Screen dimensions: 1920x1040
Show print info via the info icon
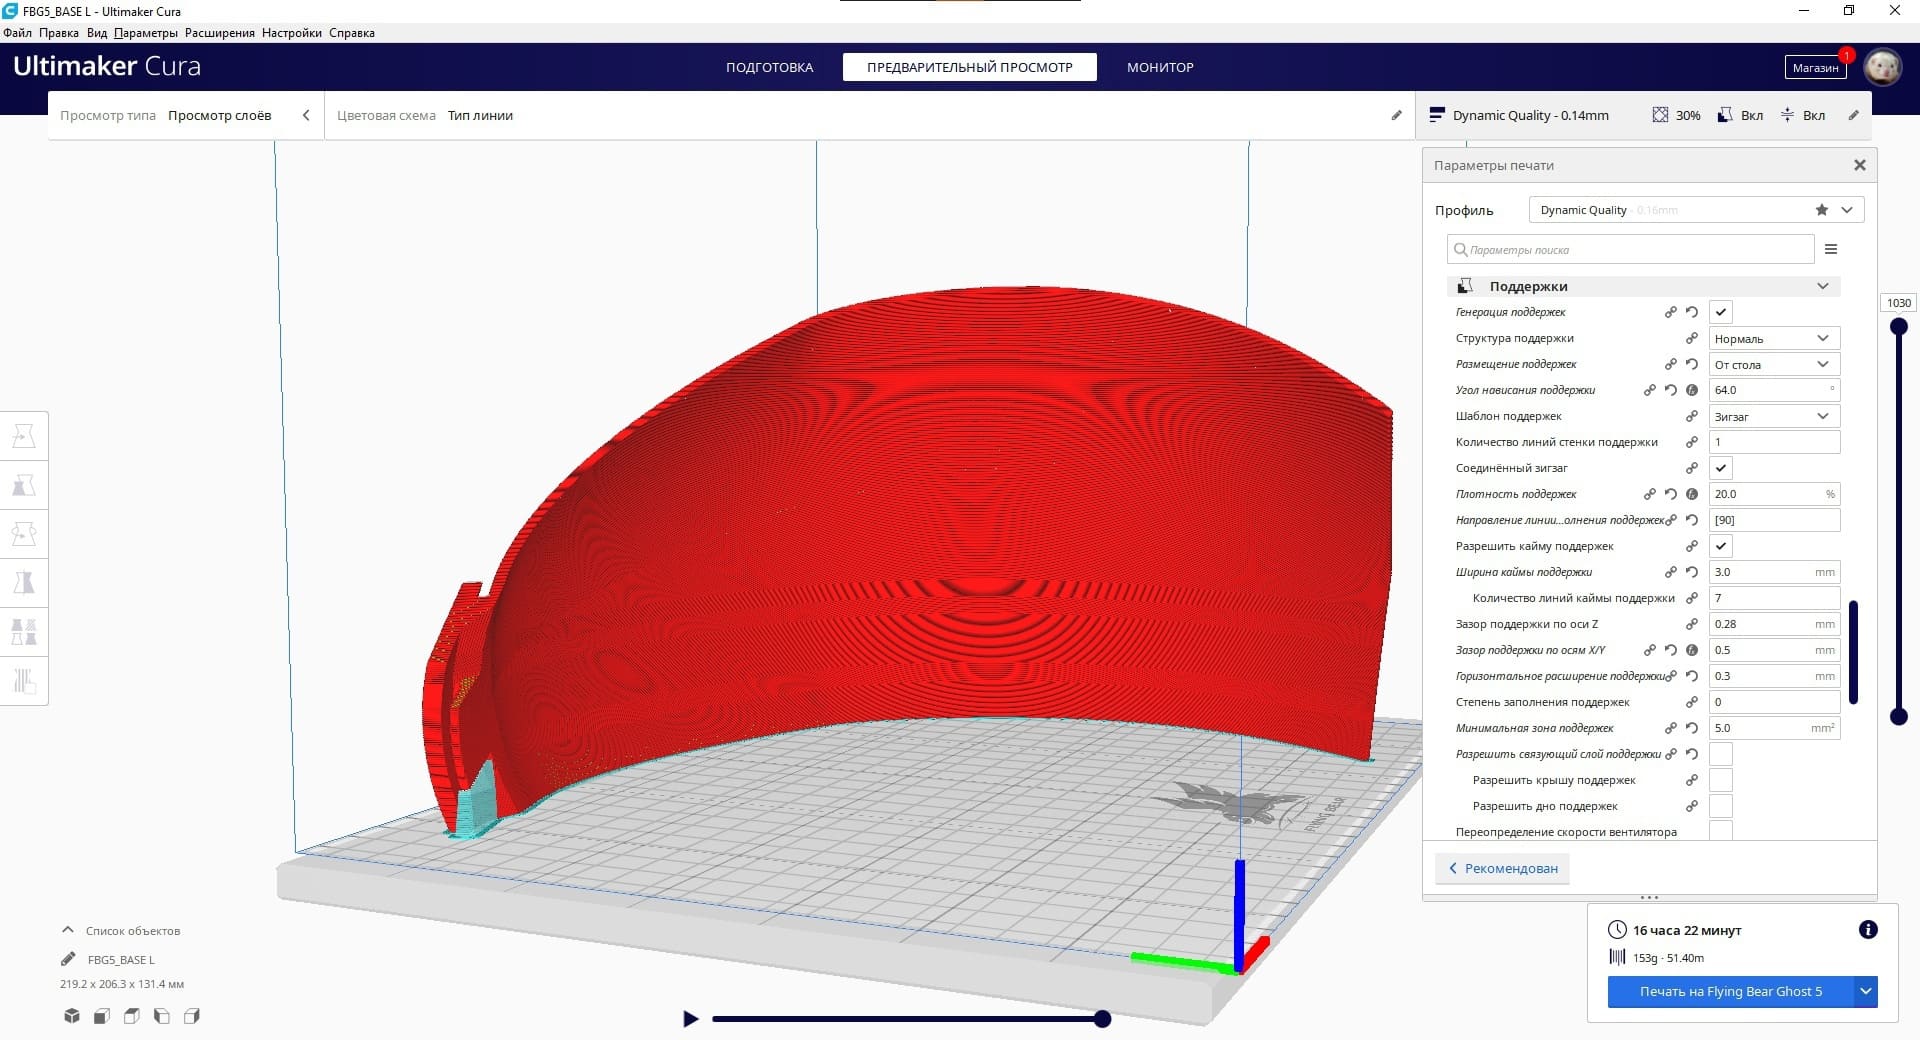point(1868,930)
